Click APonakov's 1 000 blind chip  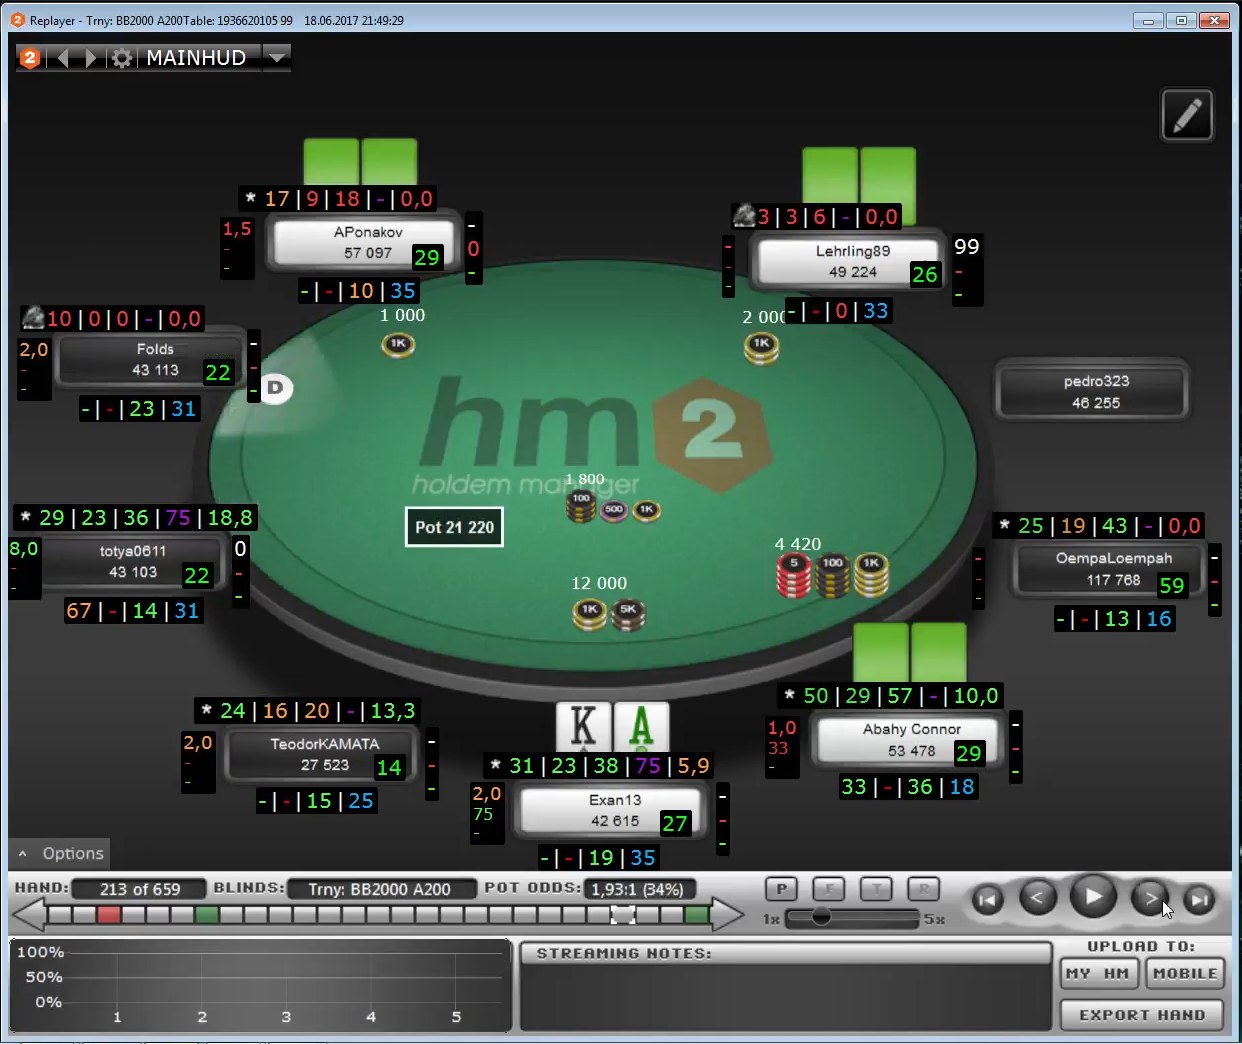click(x=398, y=344)
